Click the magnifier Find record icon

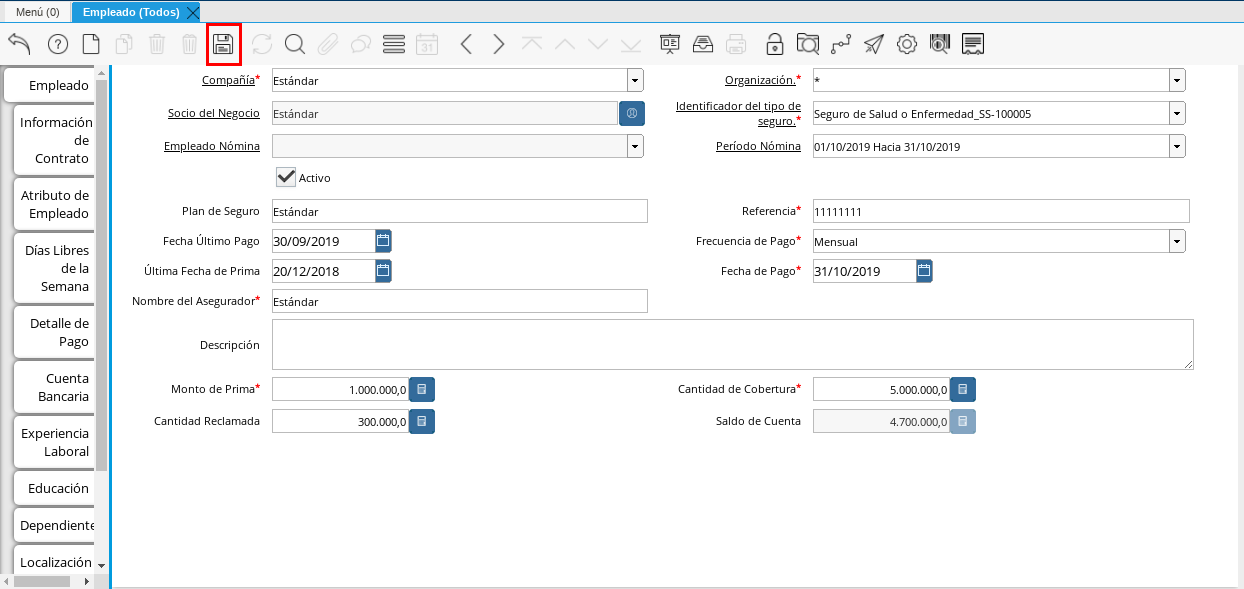294,44
